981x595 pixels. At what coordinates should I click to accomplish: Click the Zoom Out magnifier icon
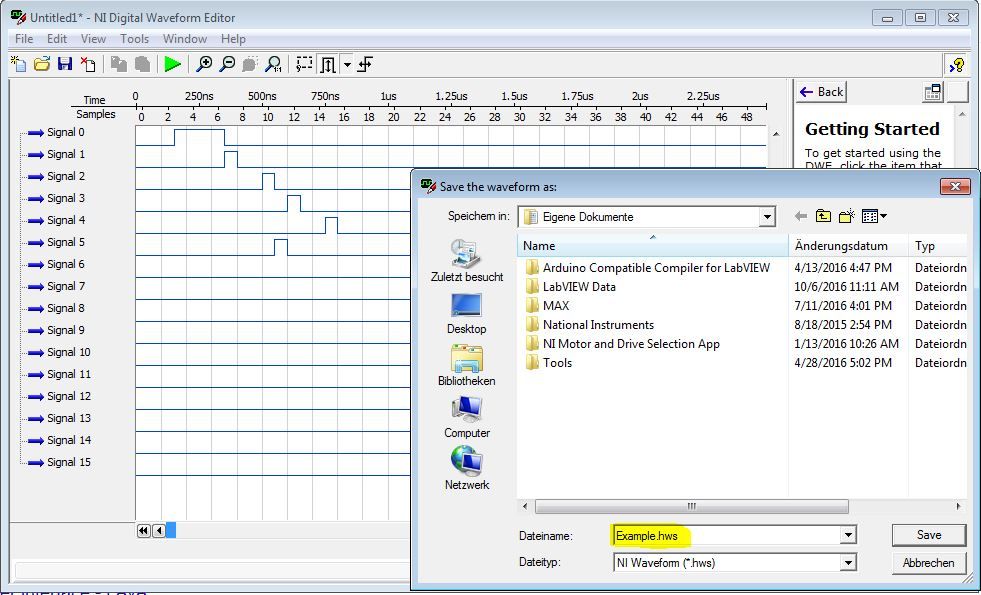227,64
